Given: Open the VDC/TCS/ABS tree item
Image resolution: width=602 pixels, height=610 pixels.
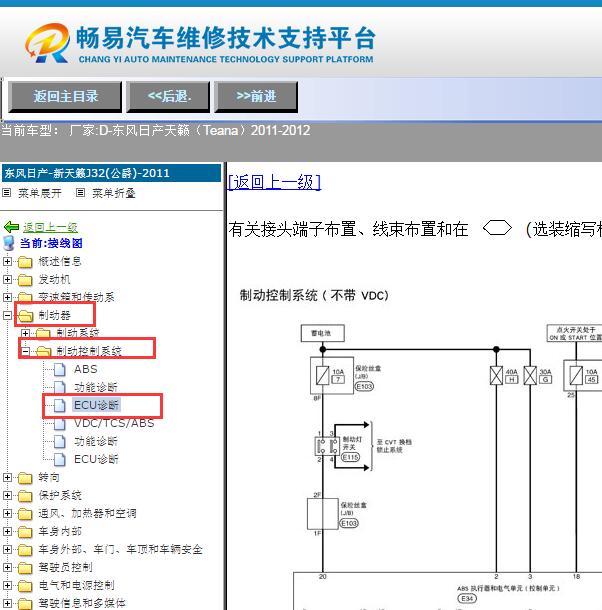Looking at the screenshot, I should [114, 423].
